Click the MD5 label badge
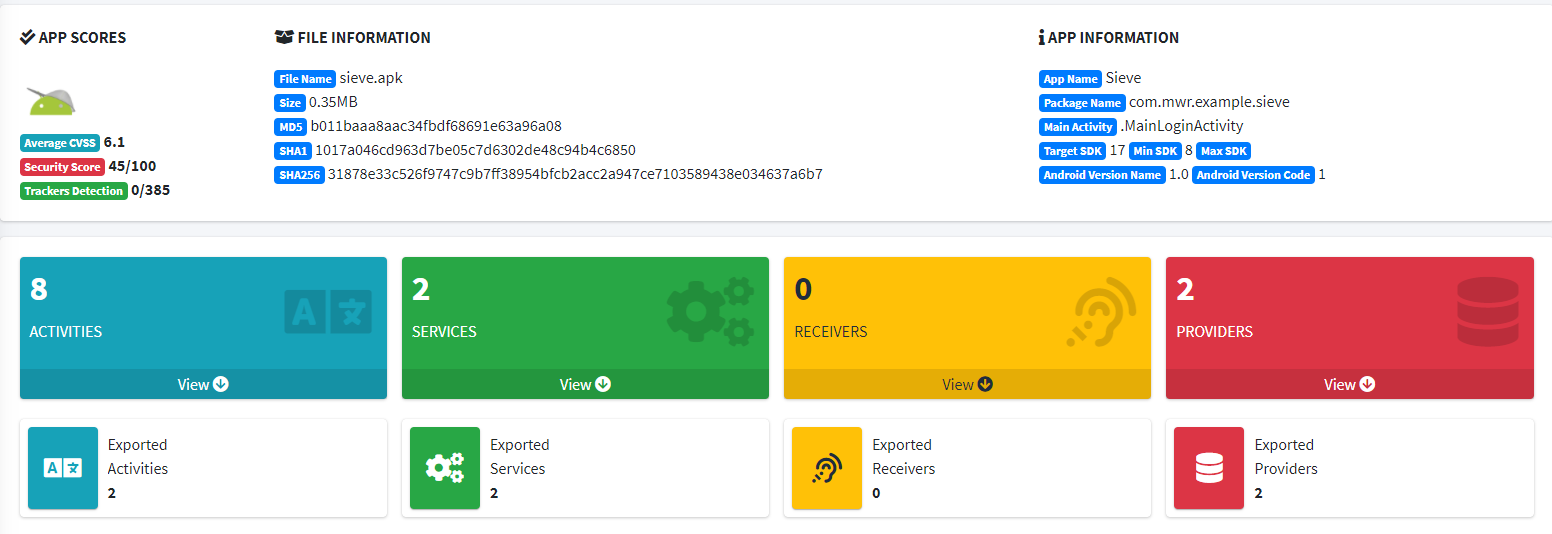This screenshot has height=534, width=1552. click(x=290, y=127)
